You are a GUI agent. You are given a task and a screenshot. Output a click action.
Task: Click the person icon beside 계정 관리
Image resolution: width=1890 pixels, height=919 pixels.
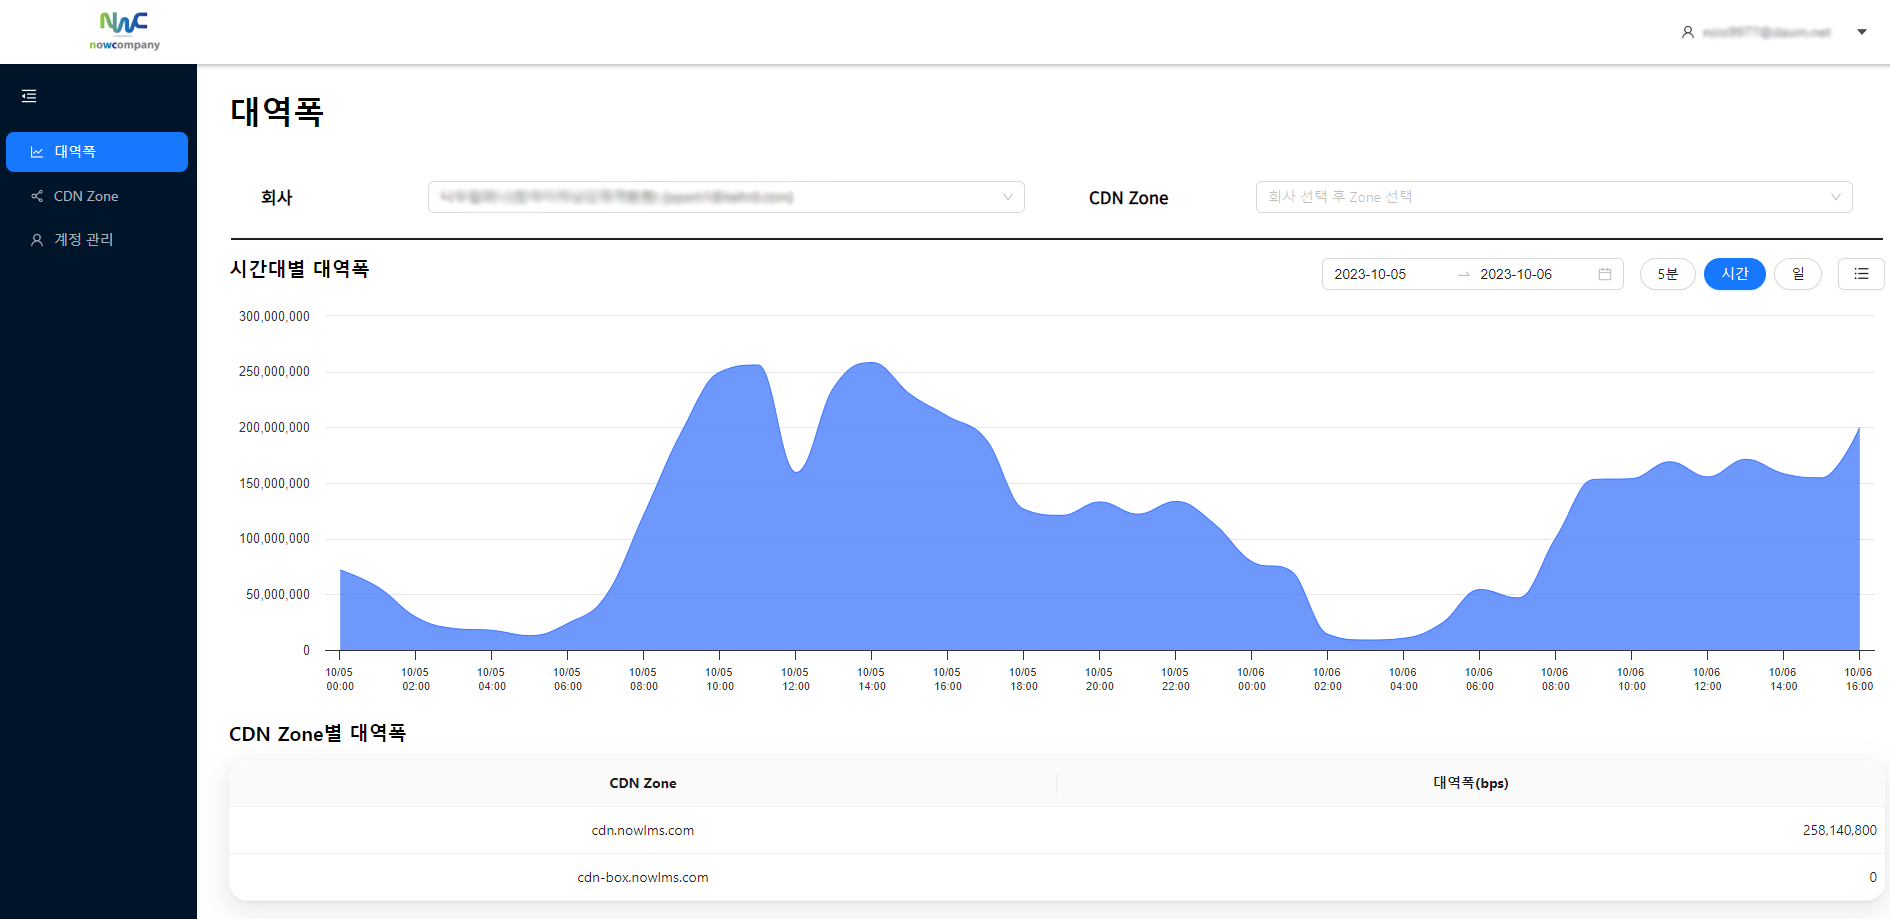37,240
